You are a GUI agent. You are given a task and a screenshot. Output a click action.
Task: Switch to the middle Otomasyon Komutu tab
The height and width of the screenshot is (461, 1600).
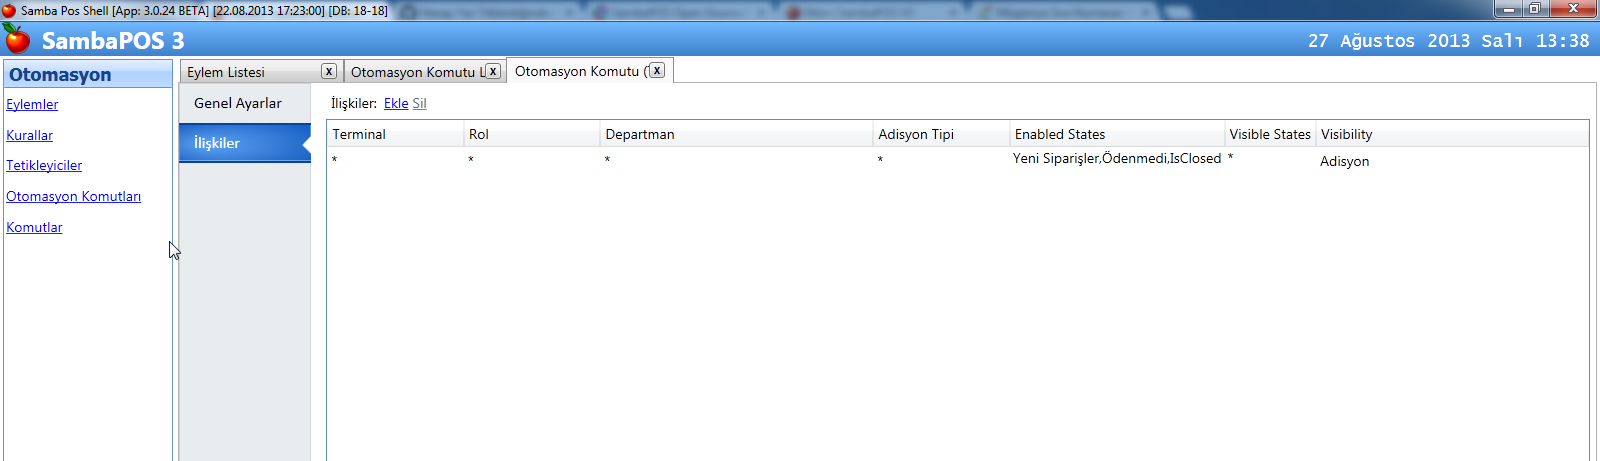[413, 72]
